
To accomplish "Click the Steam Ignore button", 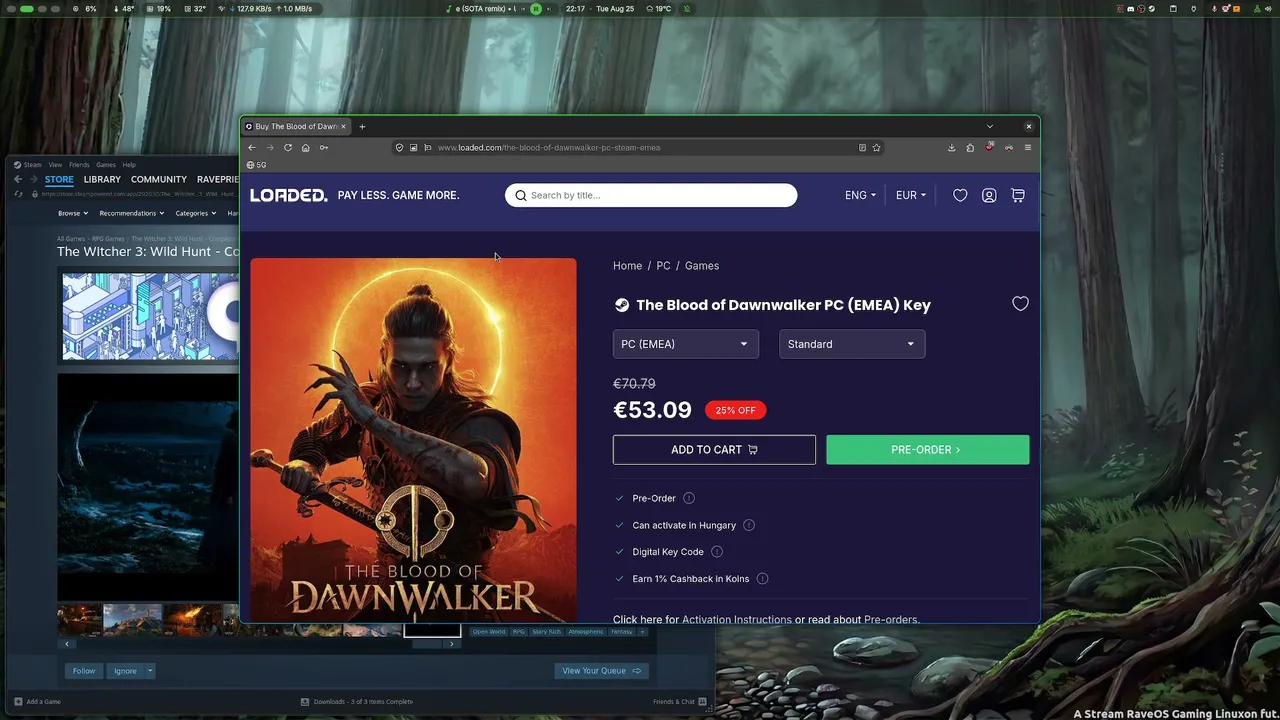I will (x=125, y=671).
